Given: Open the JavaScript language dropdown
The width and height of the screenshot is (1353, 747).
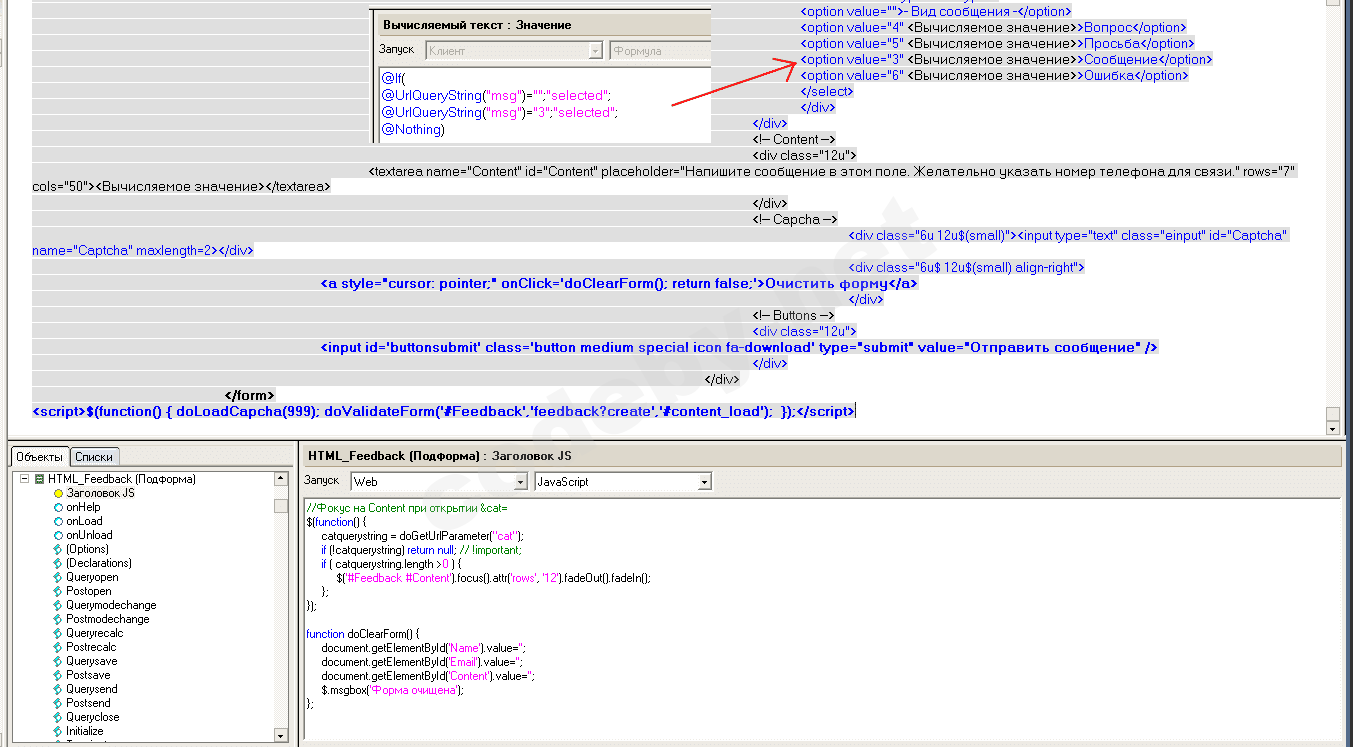Looking at the screenshot, I should (704, 482).
